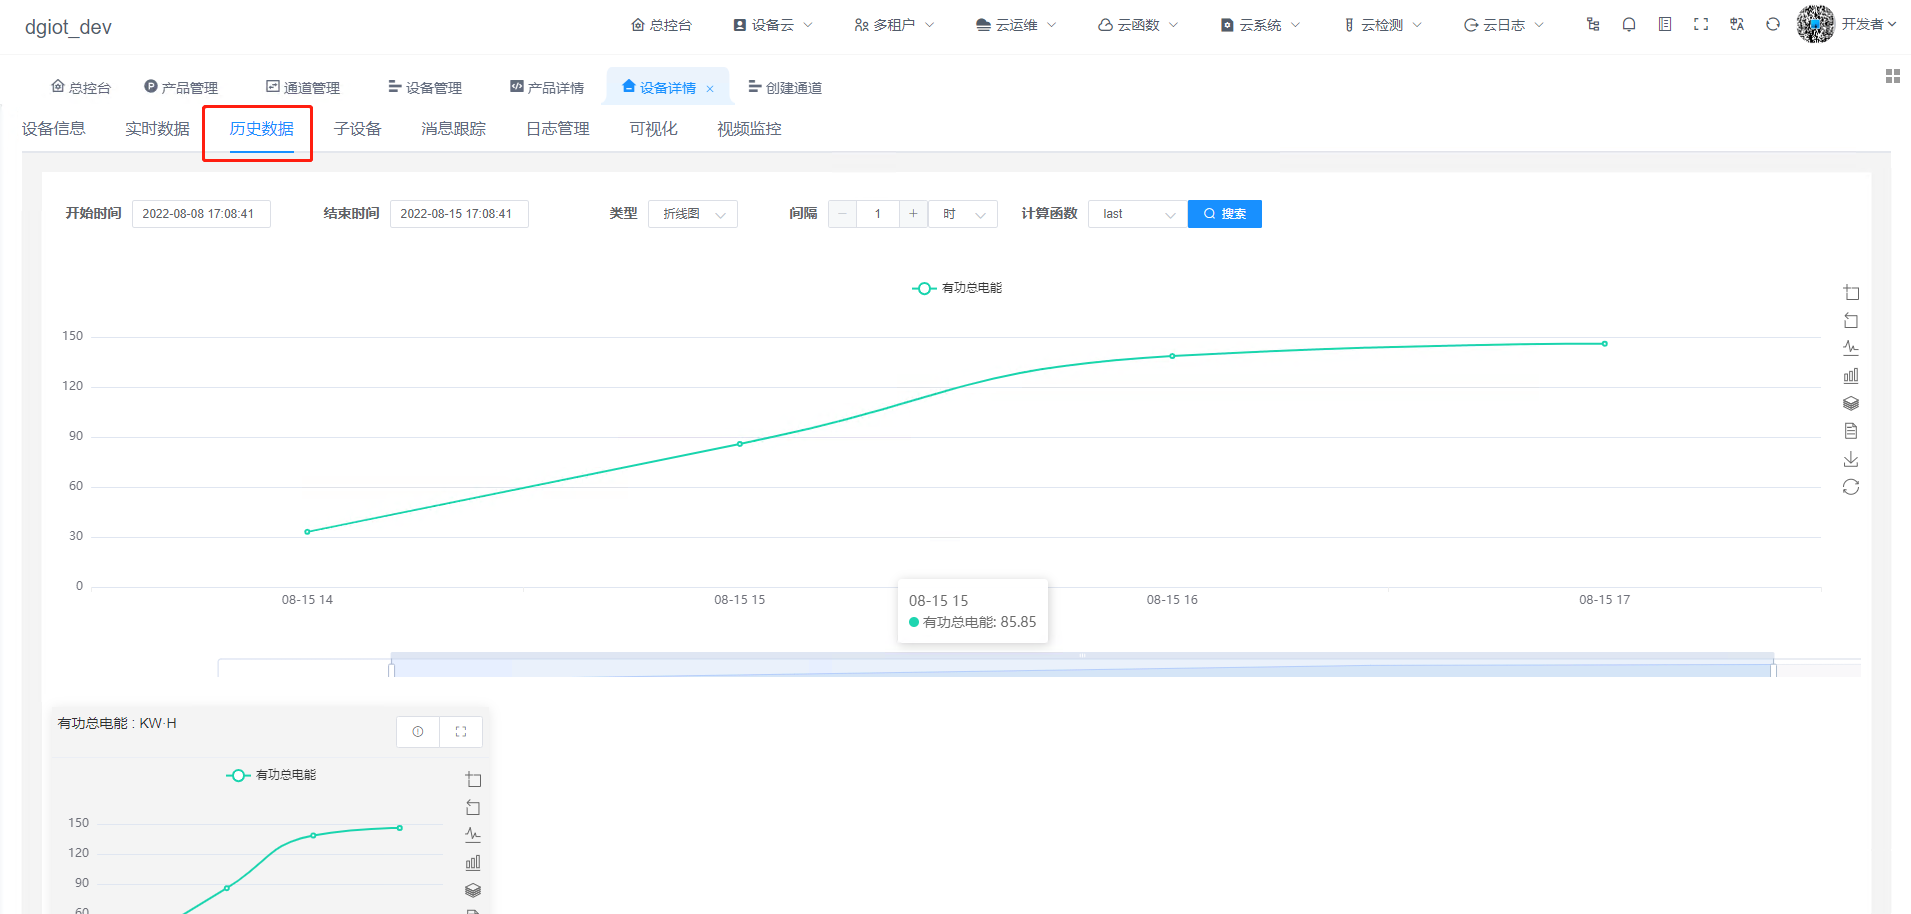This screenshot has width=1911, height=914.
Task: Select the 可视化 sub-tab
Action: click(653, 129)
